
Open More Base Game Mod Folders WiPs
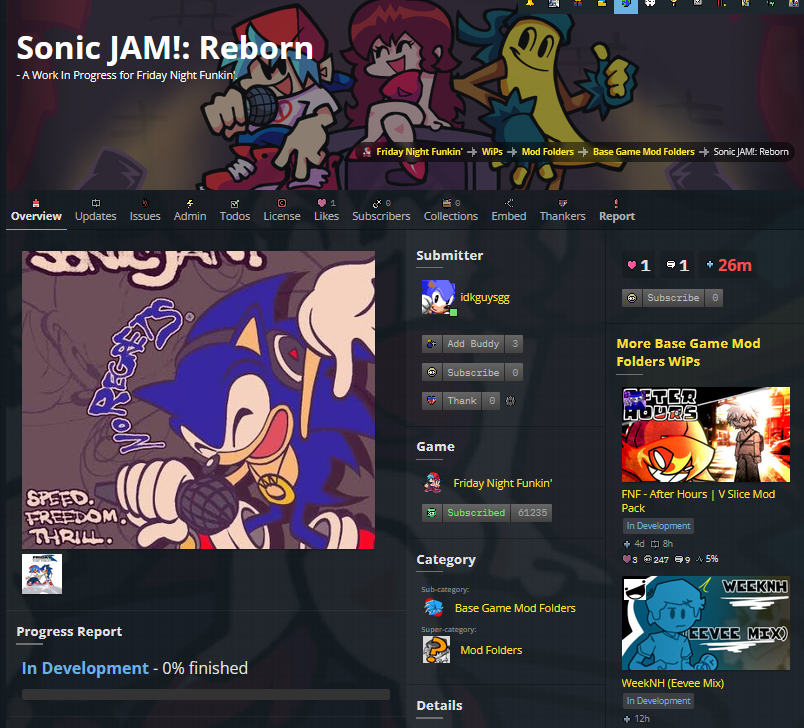tap(688, 352)
